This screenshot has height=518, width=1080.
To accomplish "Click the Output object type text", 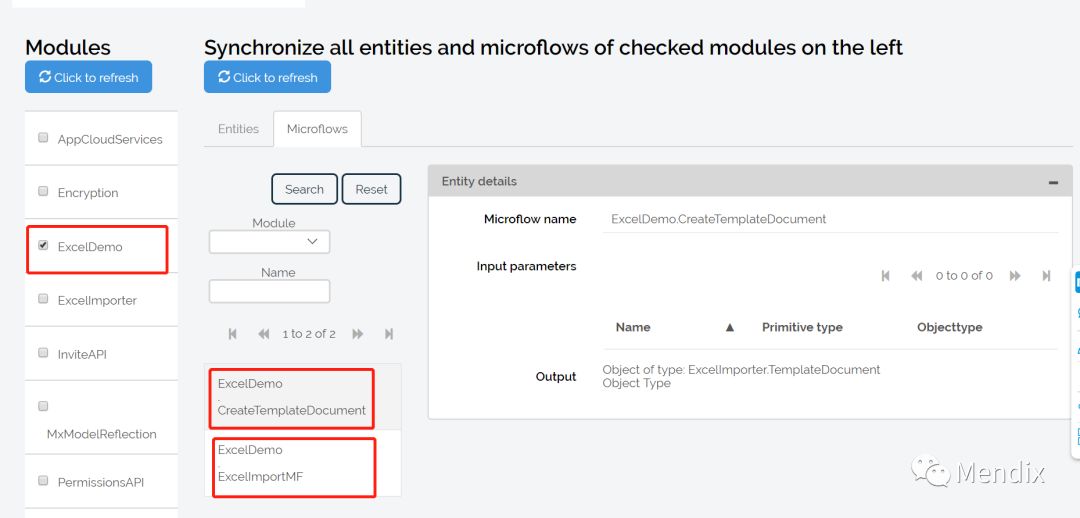I will [741, 376].
